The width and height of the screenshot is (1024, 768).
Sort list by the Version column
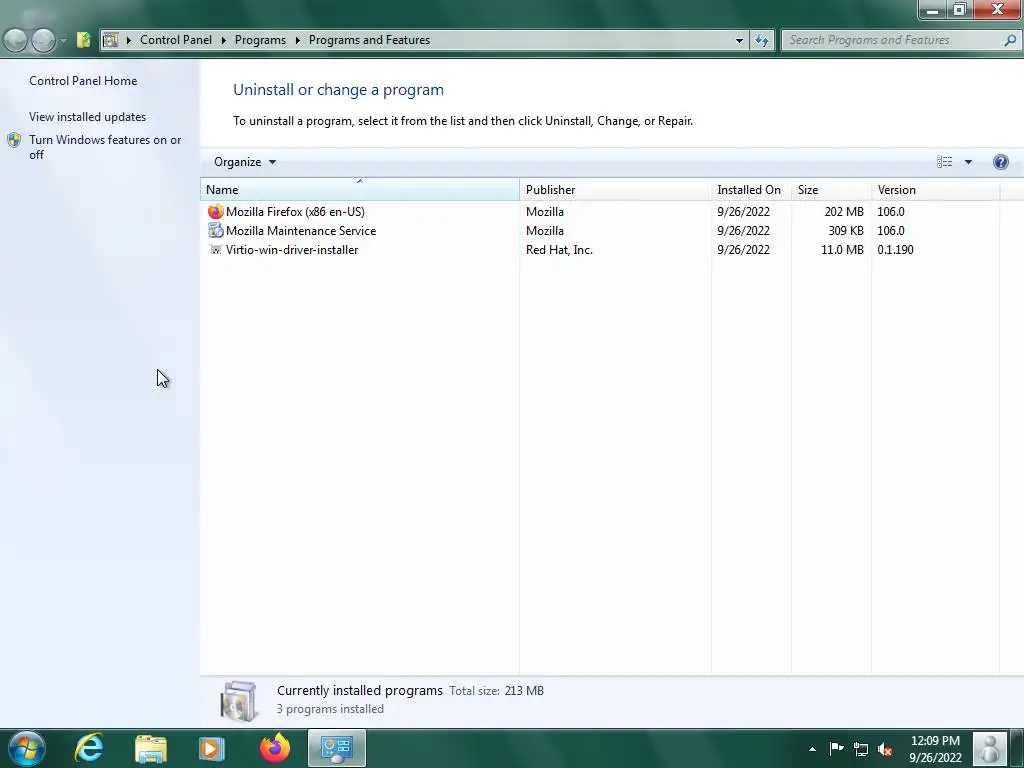[935, 189]
